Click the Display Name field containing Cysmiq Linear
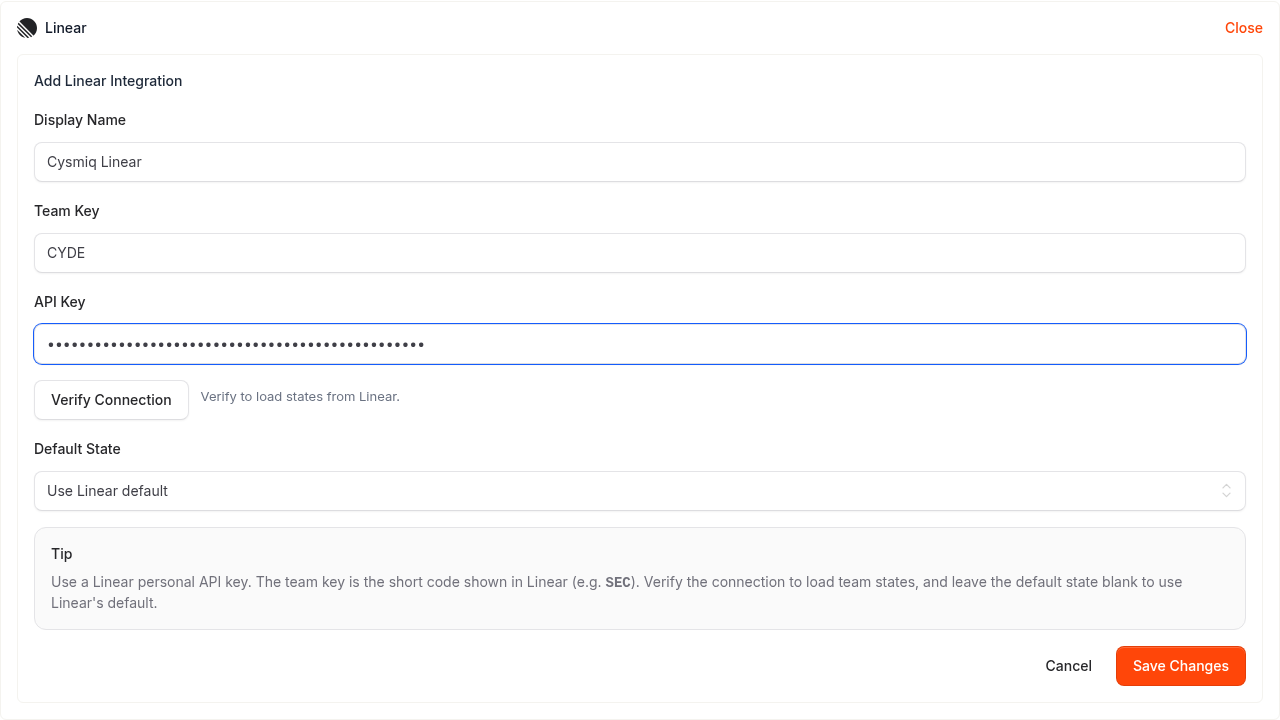Image resolution: width=1280 pixels, height=720 pixels. [x=640, y=161]
